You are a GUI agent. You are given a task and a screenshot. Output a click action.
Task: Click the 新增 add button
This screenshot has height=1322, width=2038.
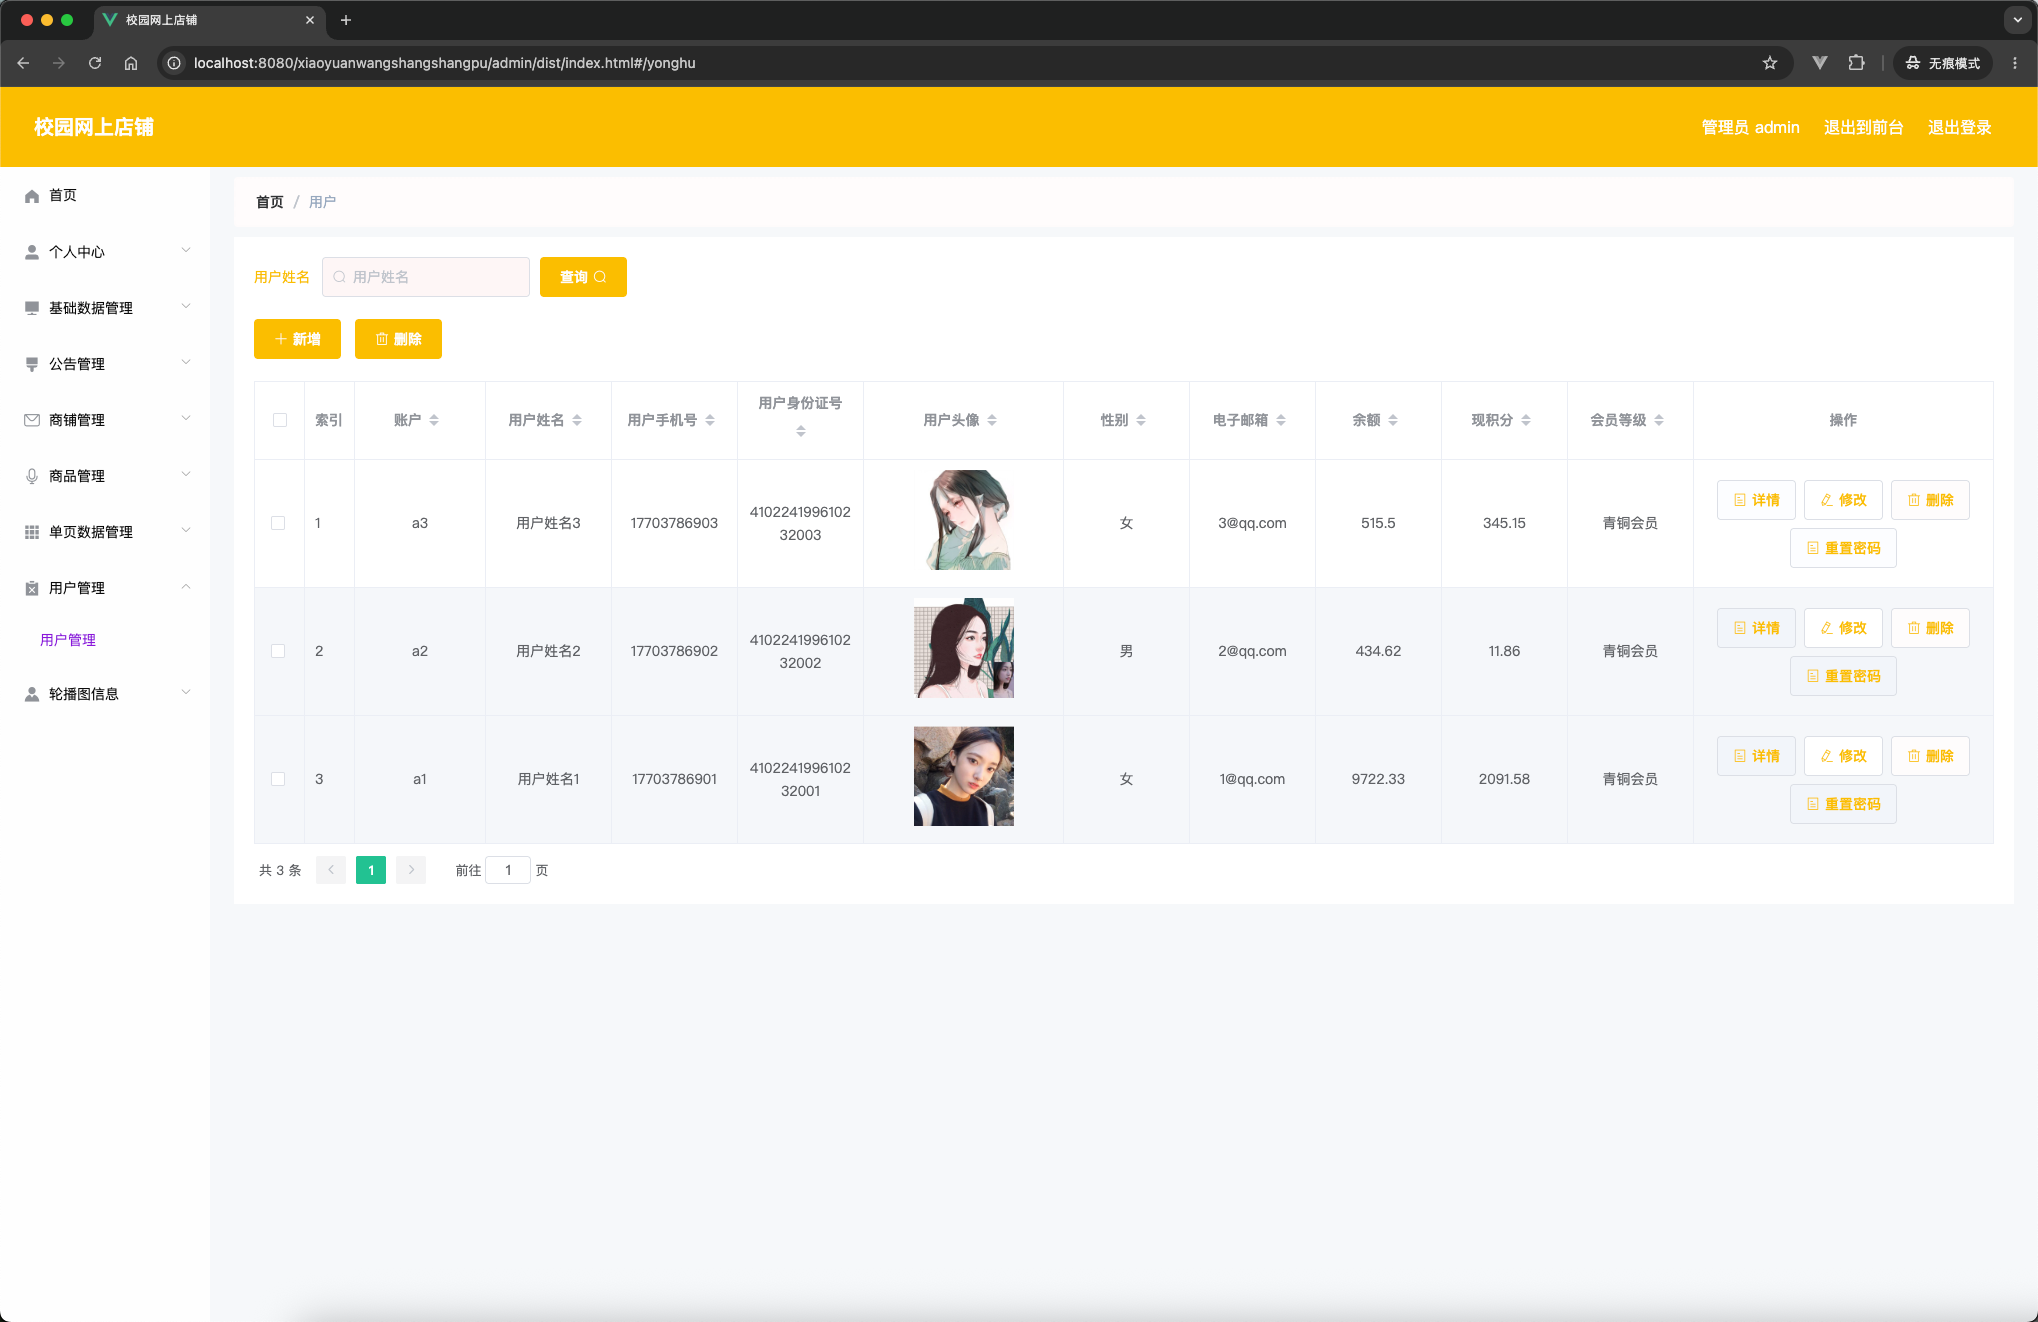coord(297,339)
